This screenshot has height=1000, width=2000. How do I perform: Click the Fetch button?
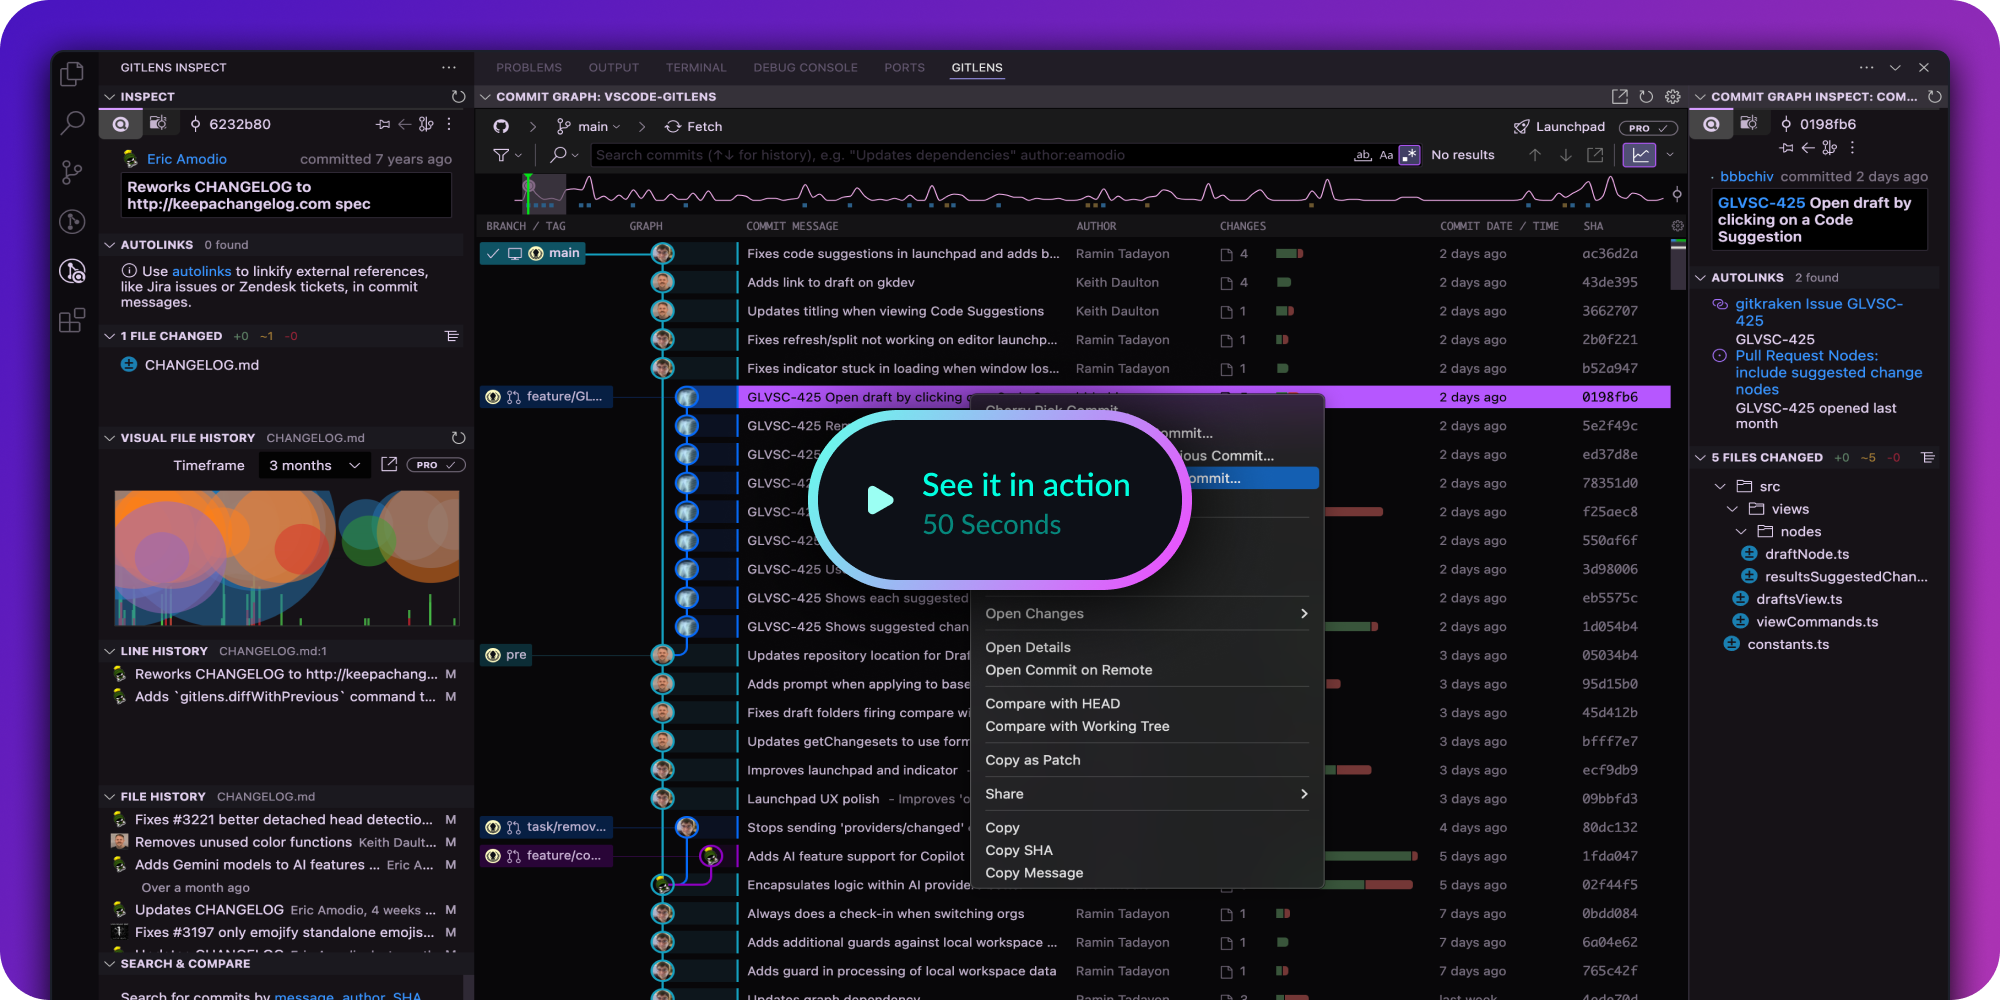693,127
